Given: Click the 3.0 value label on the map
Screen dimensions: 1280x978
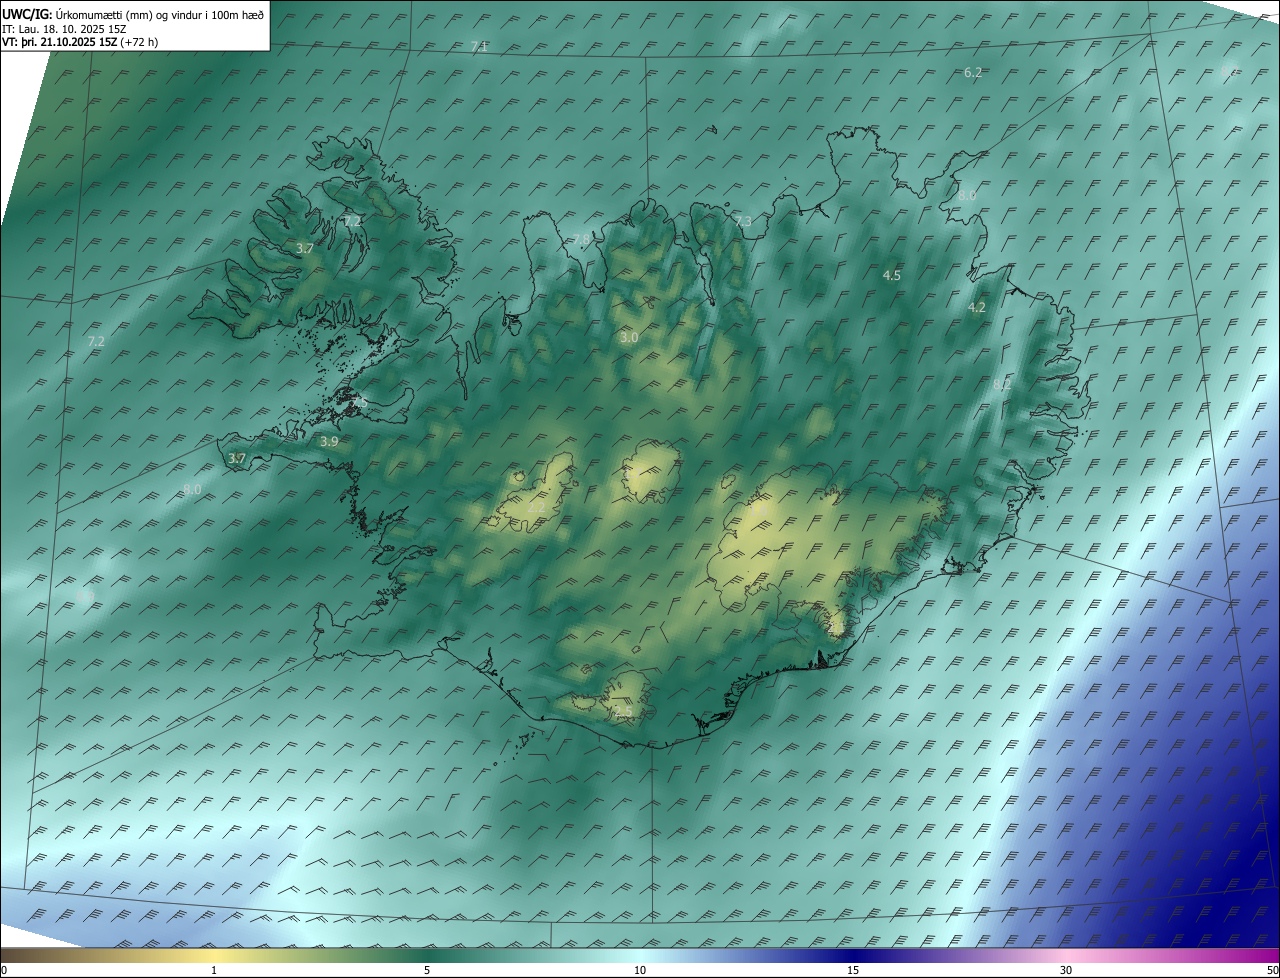Looking at the screenshot, I should click(629, 338).
